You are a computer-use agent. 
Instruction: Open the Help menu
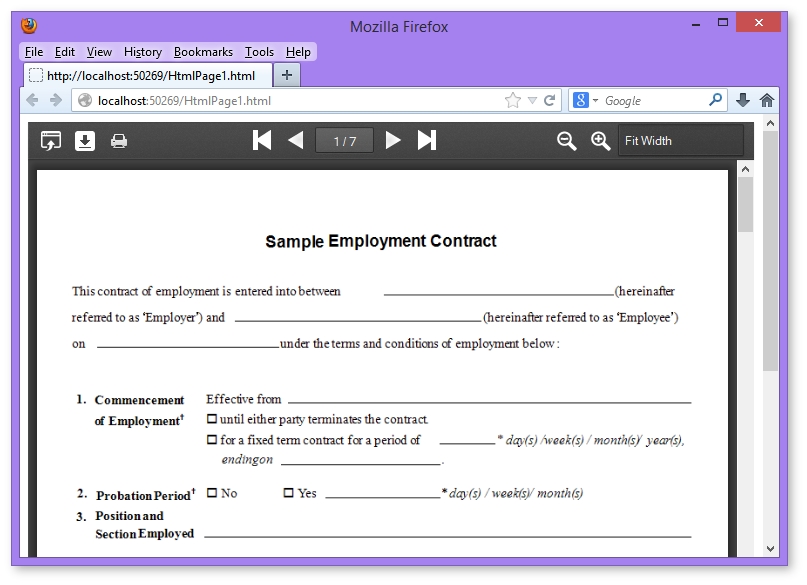tap(299, 52)
